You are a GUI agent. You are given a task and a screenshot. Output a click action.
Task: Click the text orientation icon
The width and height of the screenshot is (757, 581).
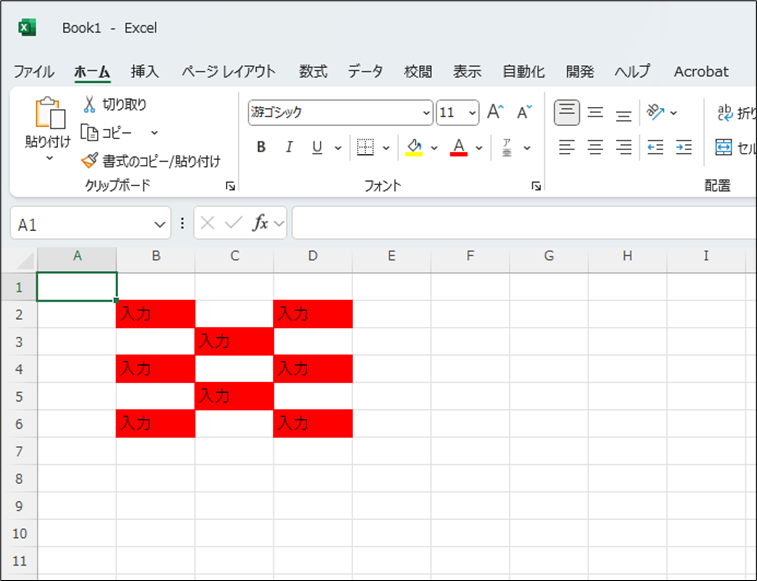(x=655, y=112)
